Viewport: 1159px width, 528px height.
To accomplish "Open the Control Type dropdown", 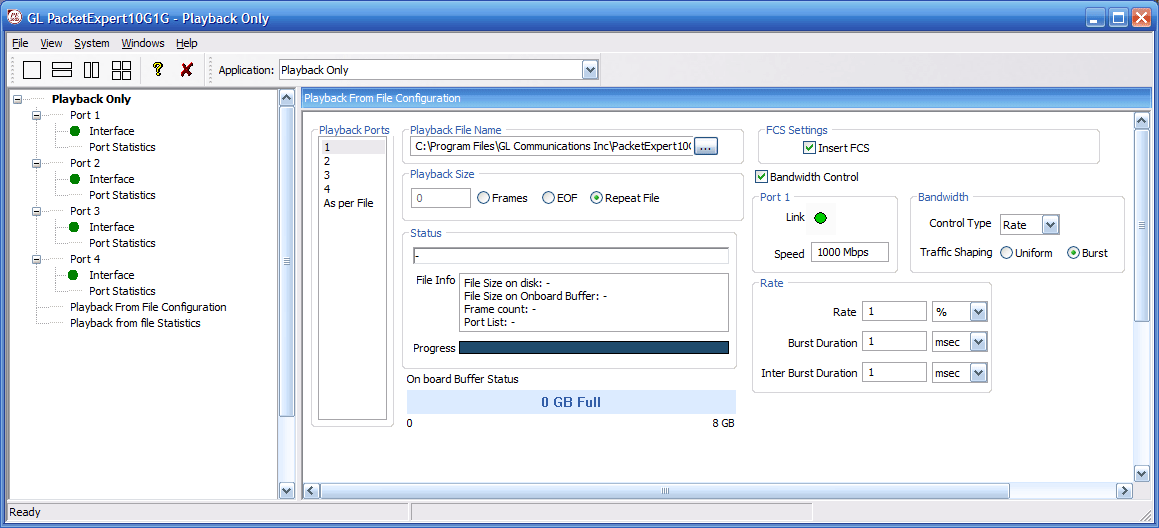I will pyautogui.click(x=1051, y=225).
